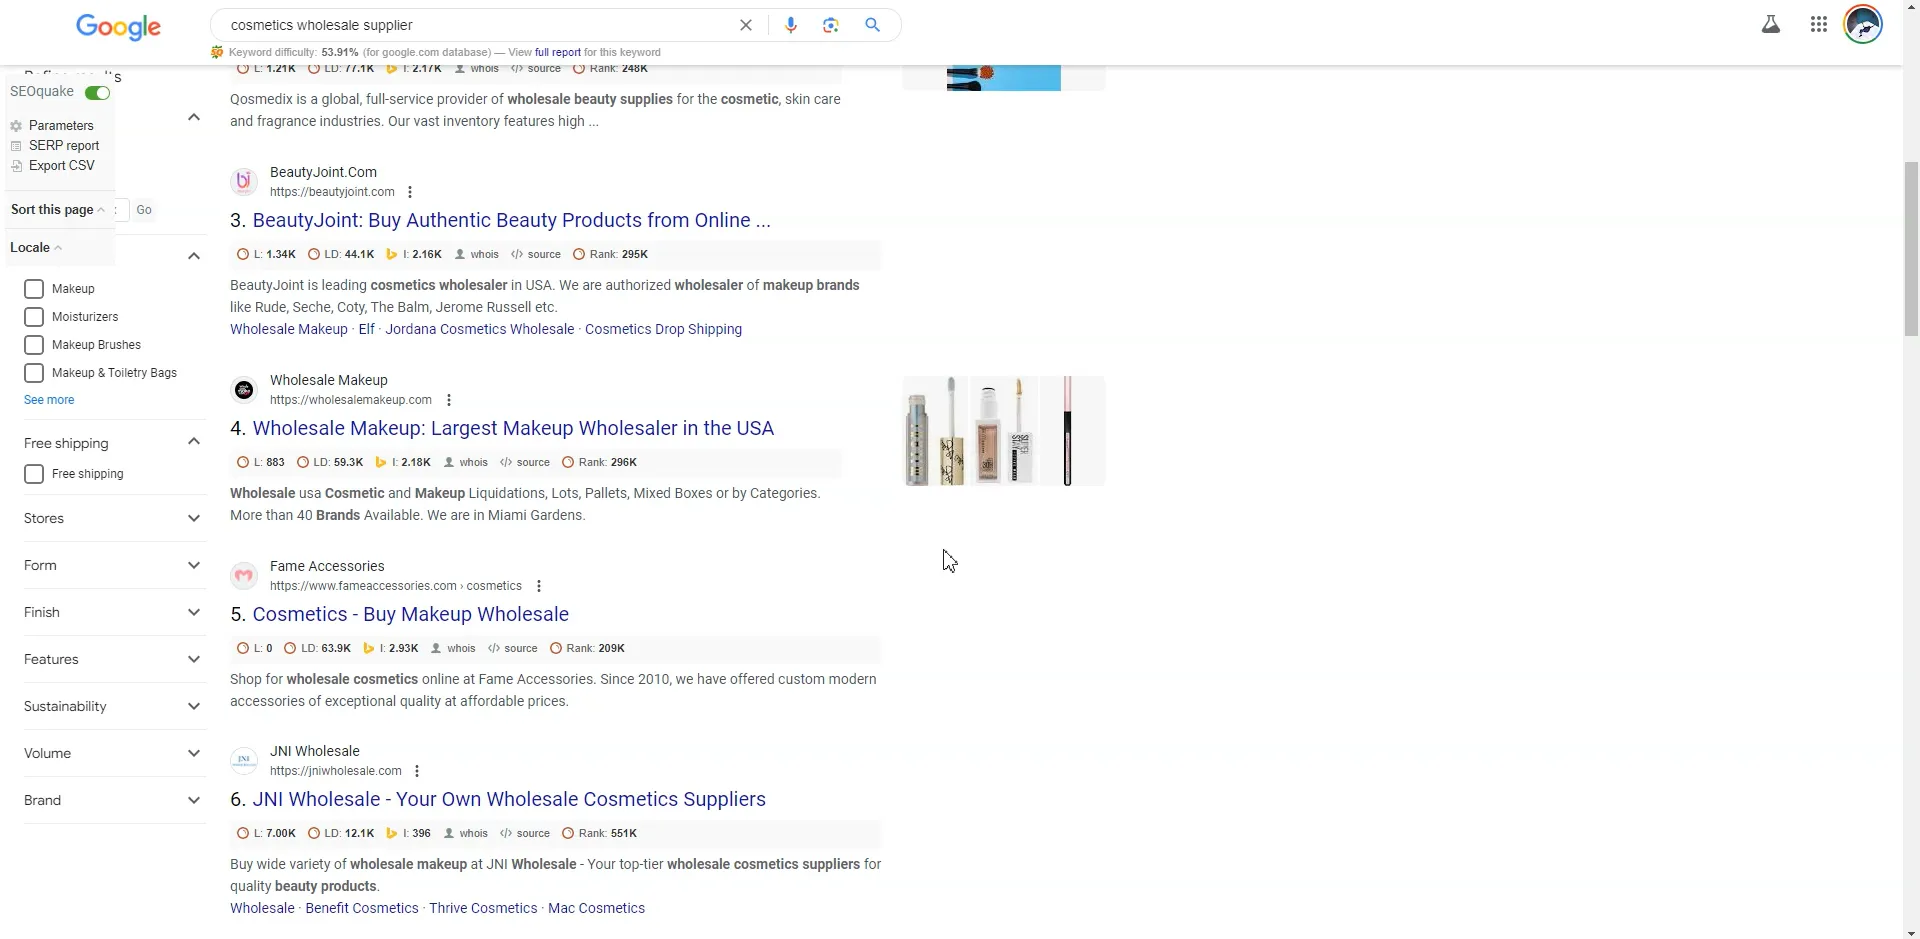Screen dimensions: 1920x939
Task: Click the Fame Accessories site favicon
Action: [x=244, y=576]
